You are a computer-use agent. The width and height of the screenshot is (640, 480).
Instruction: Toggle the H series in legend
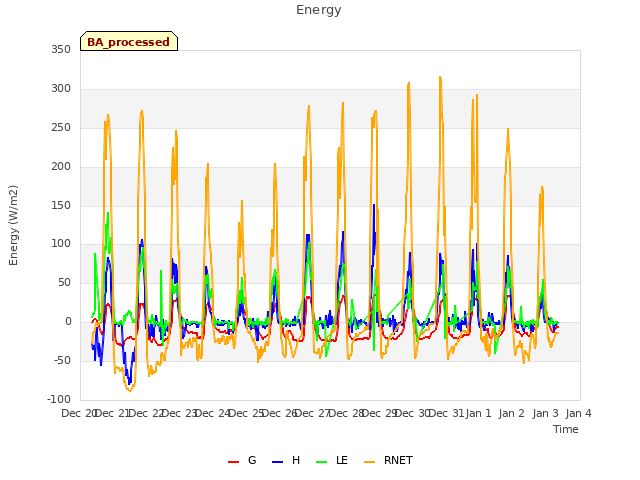pyautogui.click(x=286, y=460)
